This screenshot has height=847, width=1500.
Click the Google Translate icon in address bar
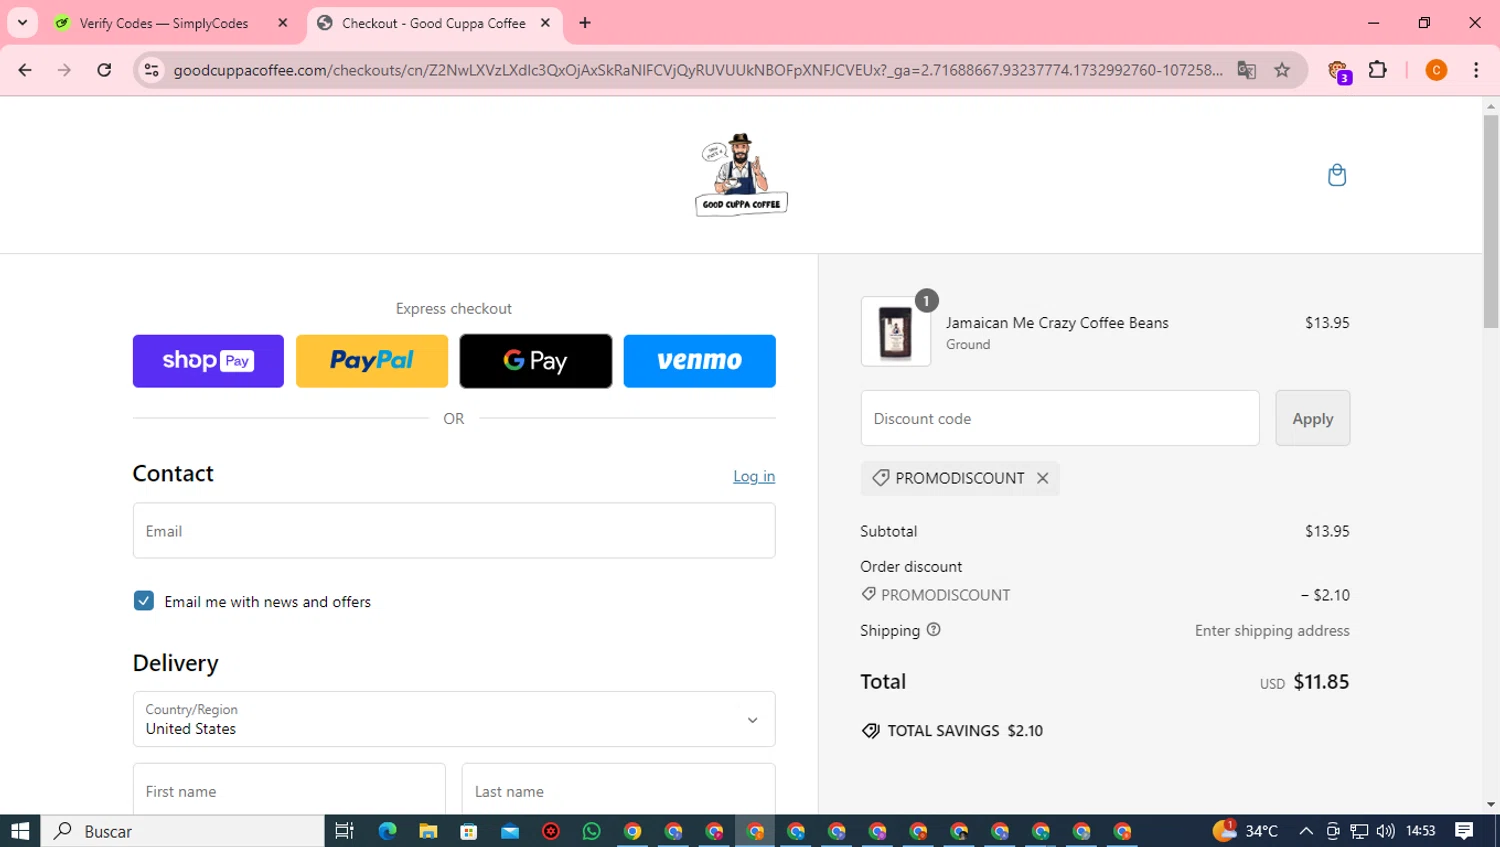coord(1246,70)
